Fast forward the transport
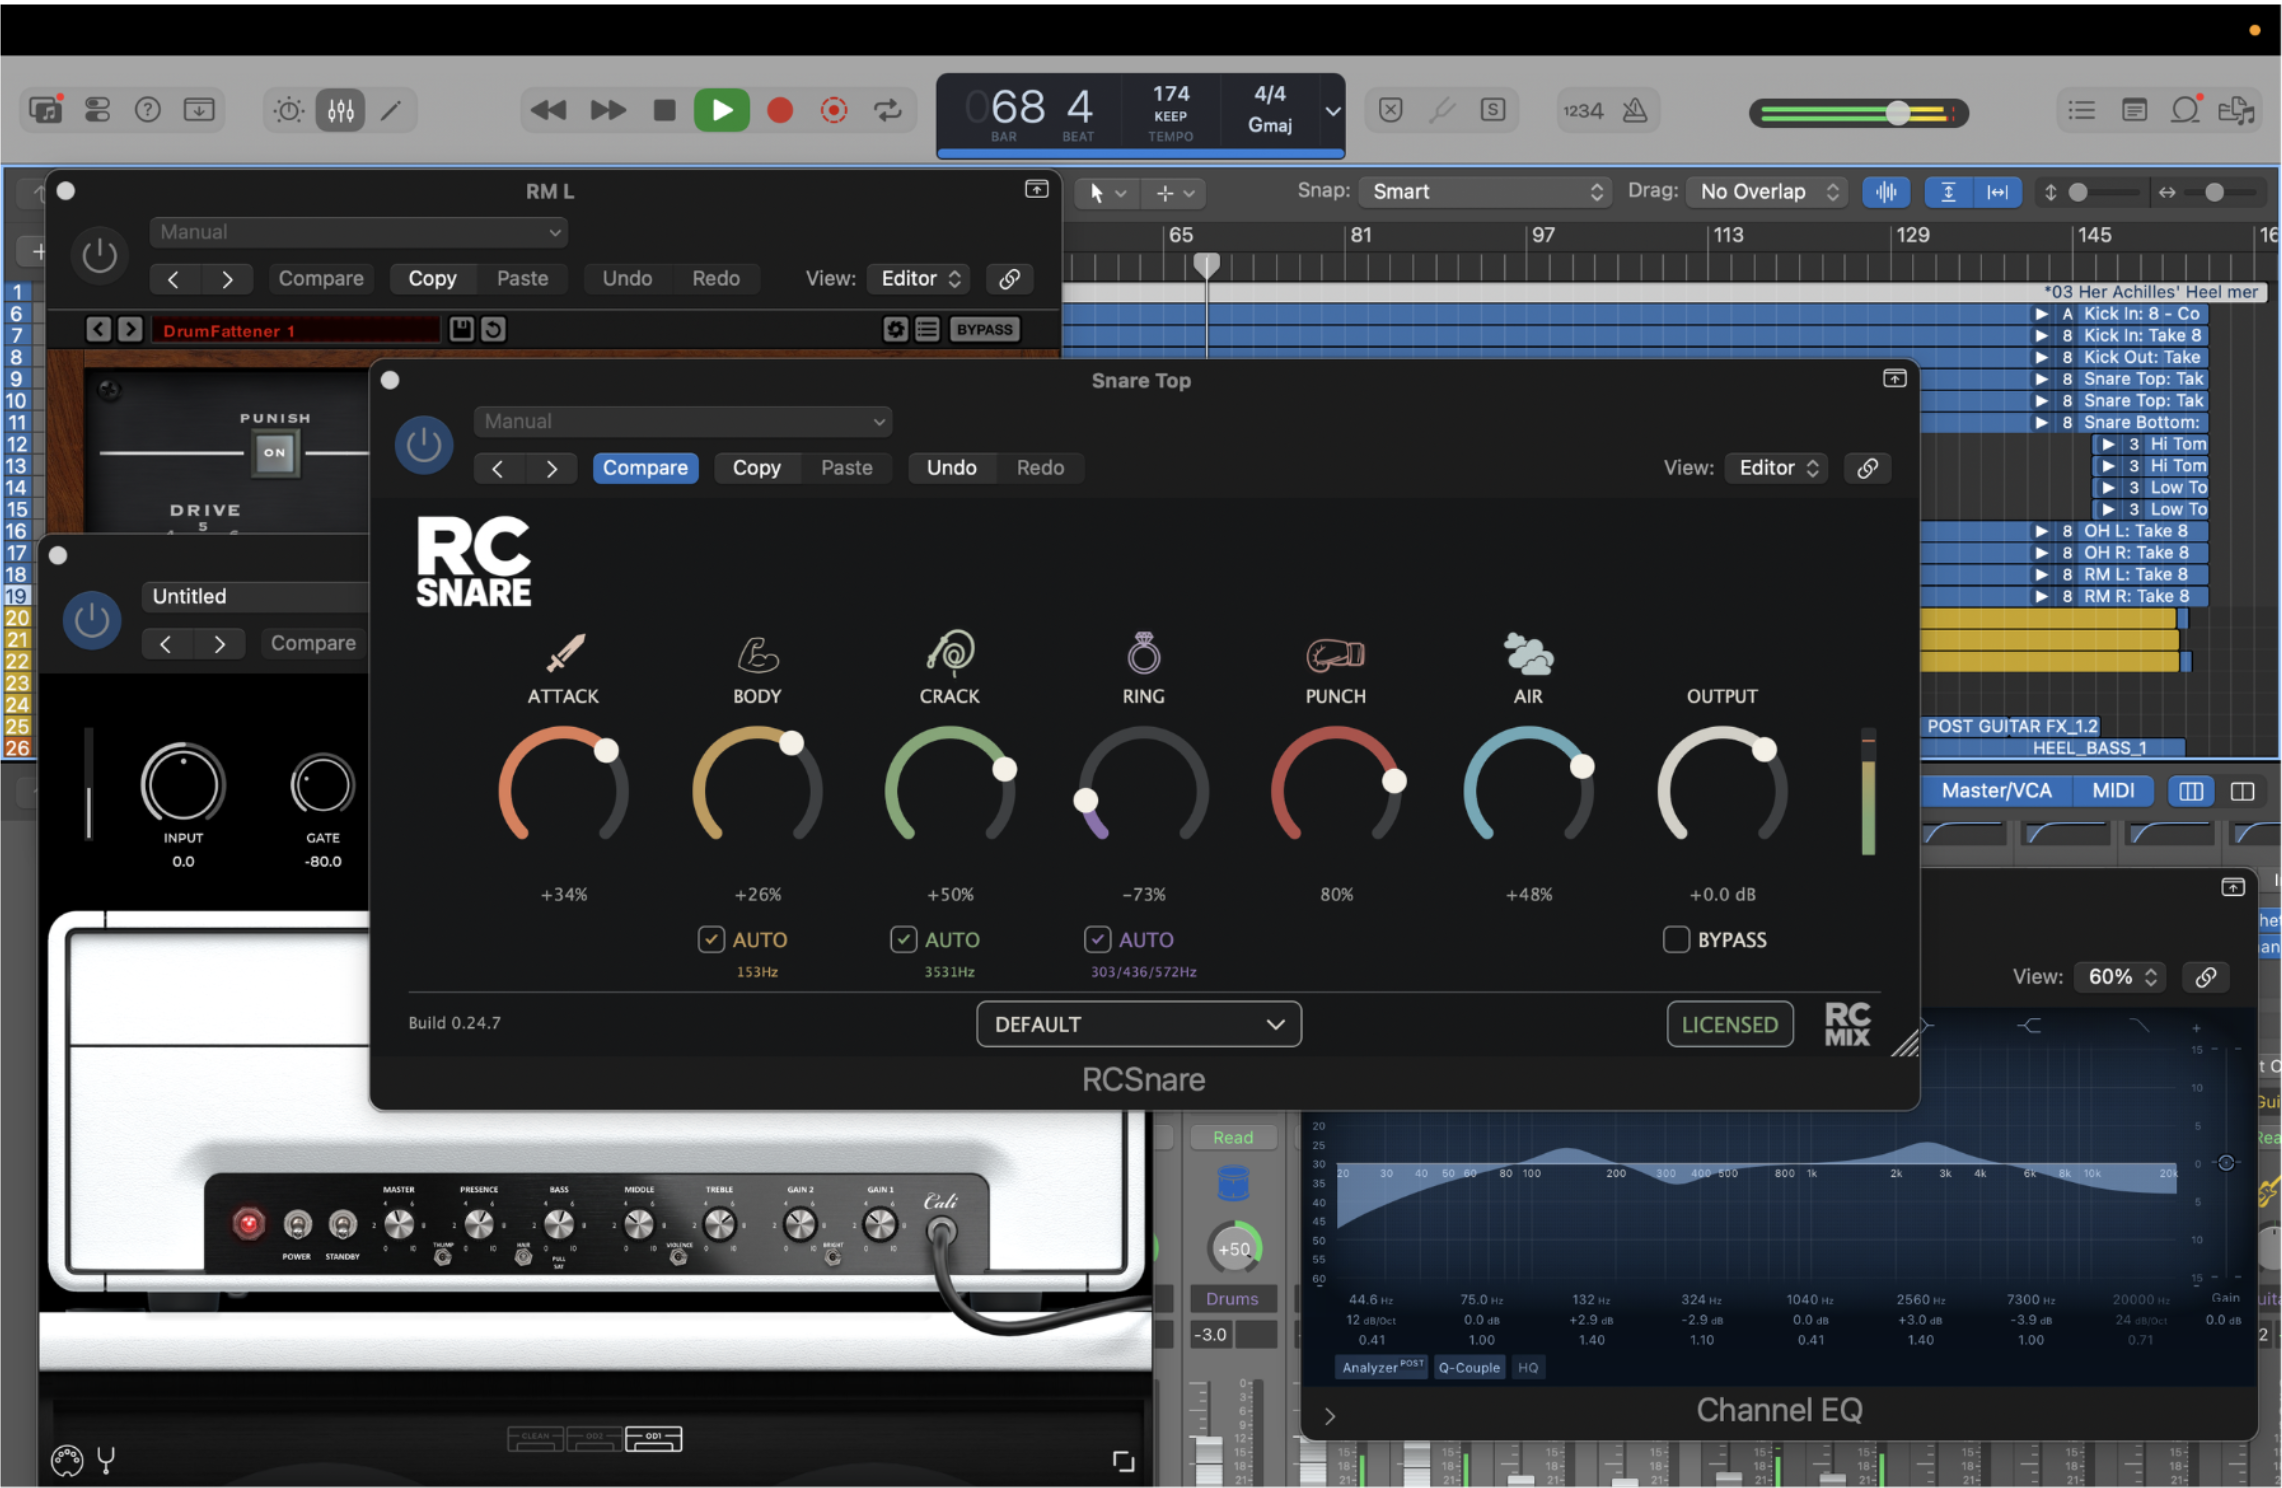This screenshot has height=1488, width=2282. [607, 110]
